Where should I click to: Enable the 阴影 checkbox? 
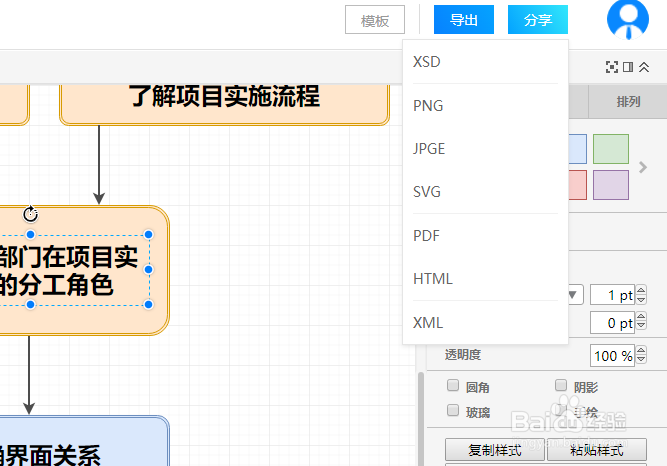(561, 386)
